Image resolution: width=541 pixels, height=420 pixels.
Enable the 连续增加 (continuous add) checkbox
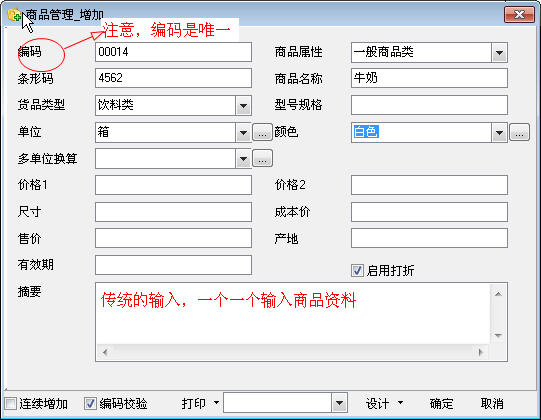tap(10, 403)
